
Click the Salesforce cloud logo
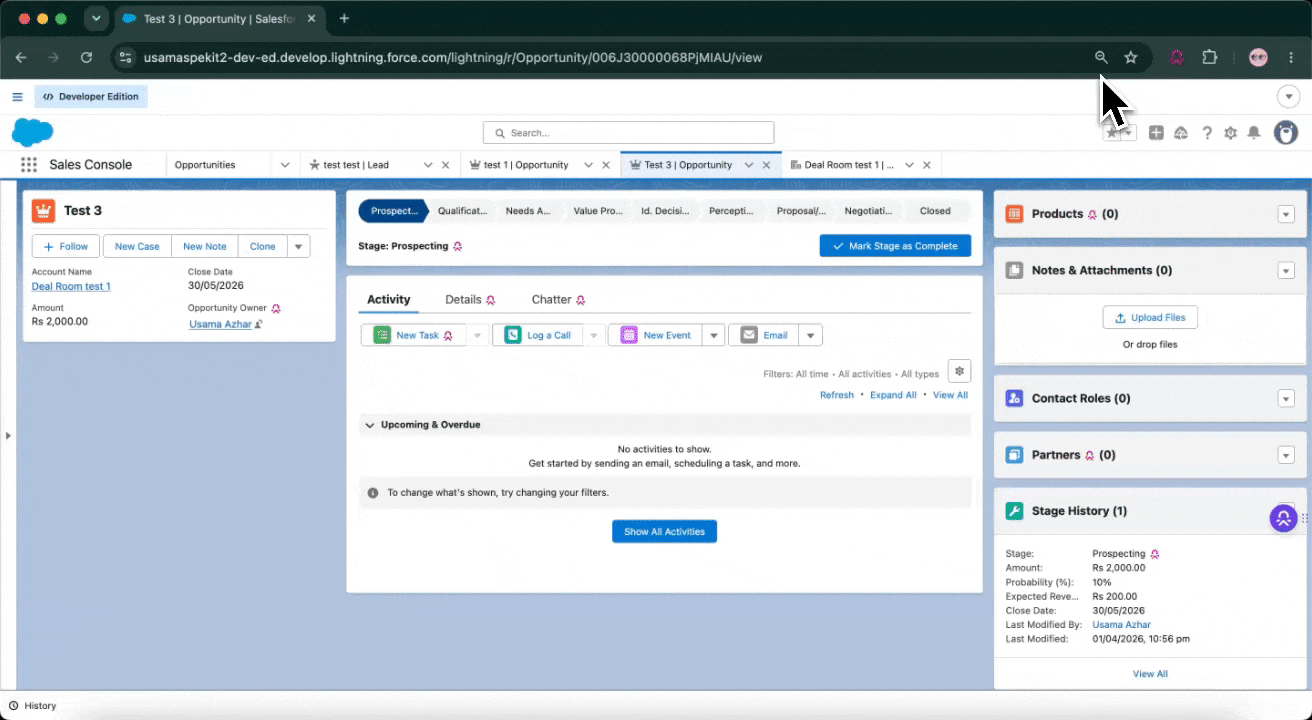(32, 132)
